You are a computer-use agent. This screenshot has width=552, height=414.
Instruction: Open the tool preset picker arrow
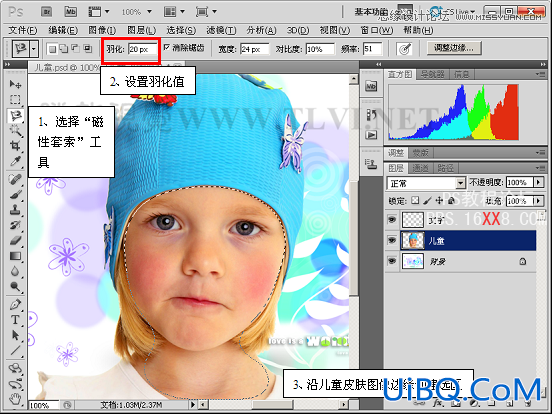tap(34, 49)
